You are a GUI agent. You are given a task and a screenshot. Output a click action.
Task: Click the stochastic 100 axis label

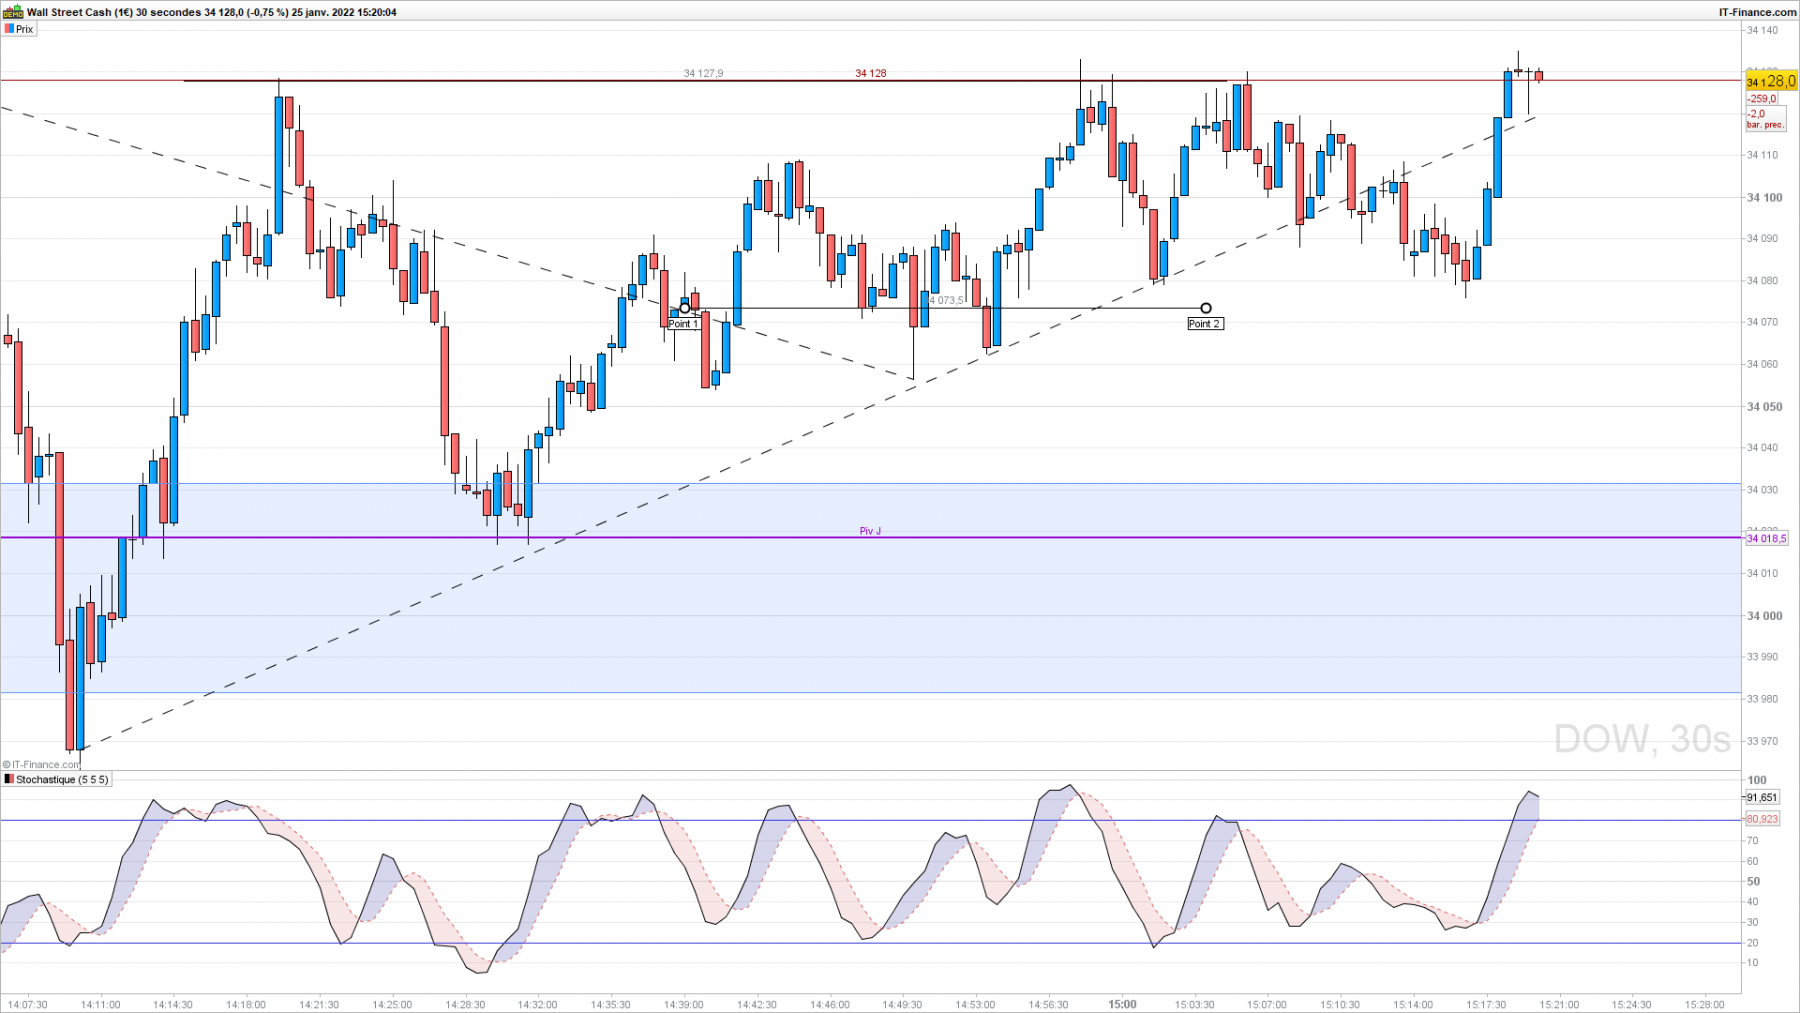tap(1757, 780)
